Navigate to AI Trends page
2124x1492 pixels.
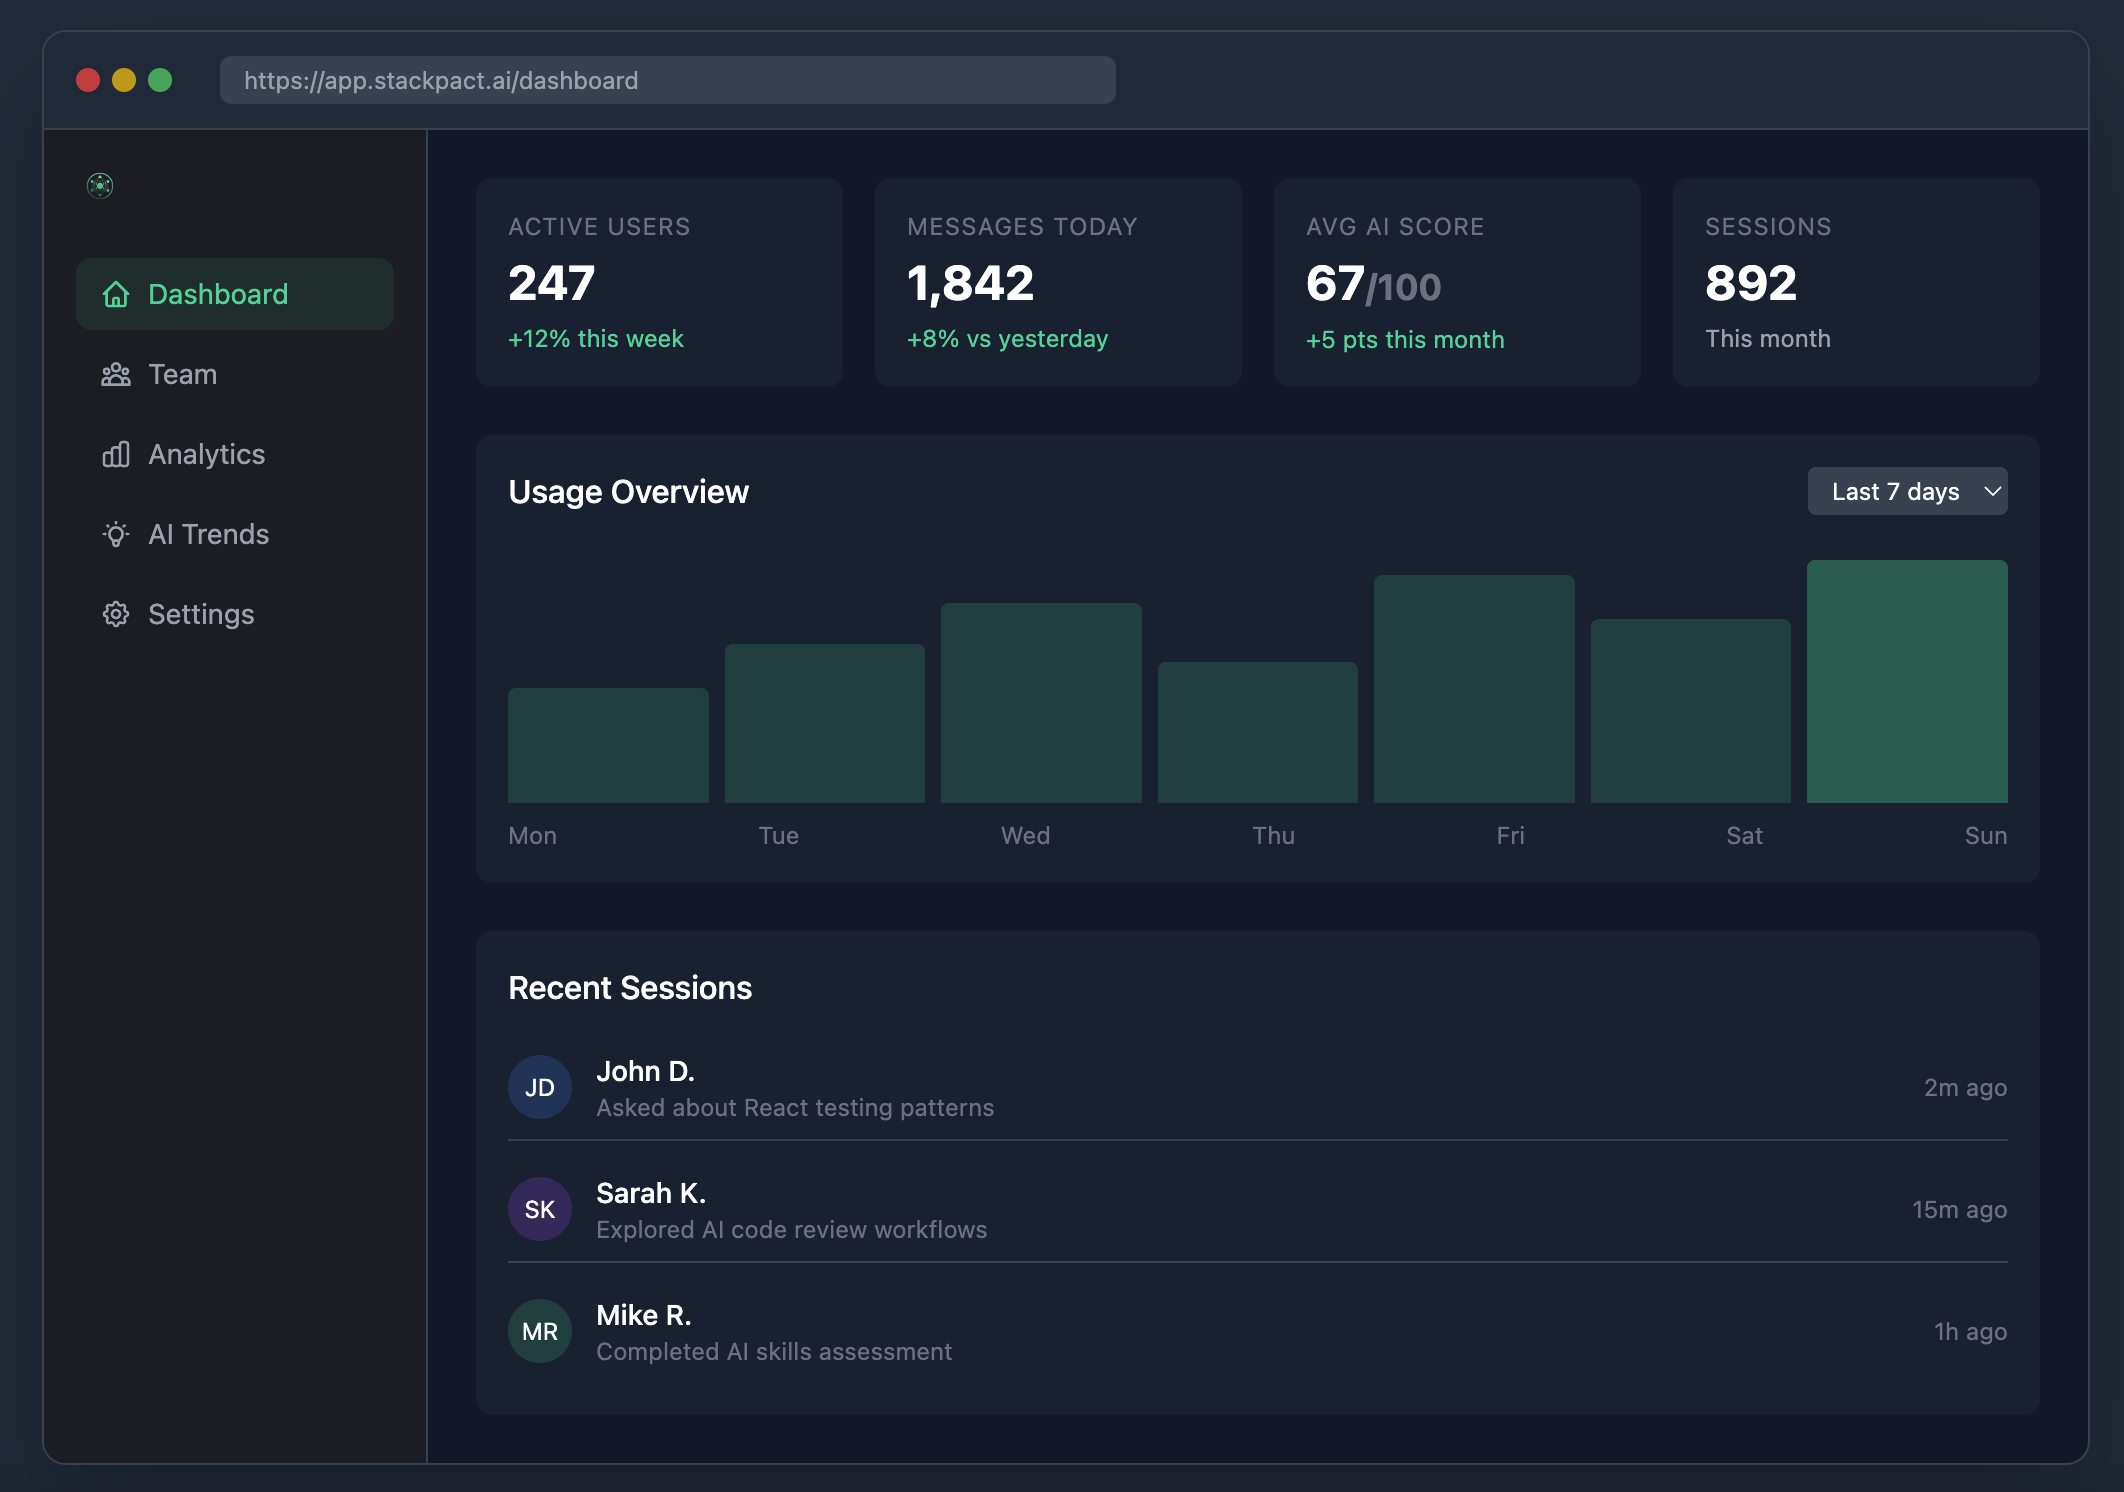(x=208, y=534)
